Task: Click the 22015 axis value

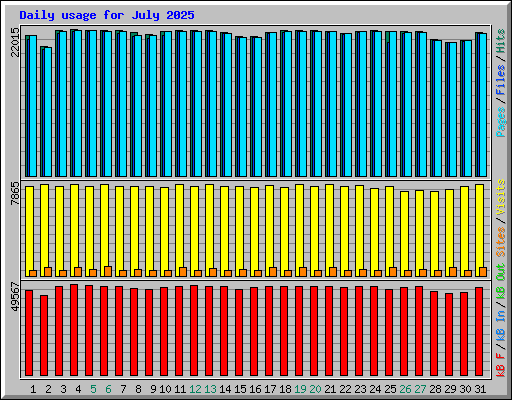Action: pyautogui.click(x=15, y=42)
